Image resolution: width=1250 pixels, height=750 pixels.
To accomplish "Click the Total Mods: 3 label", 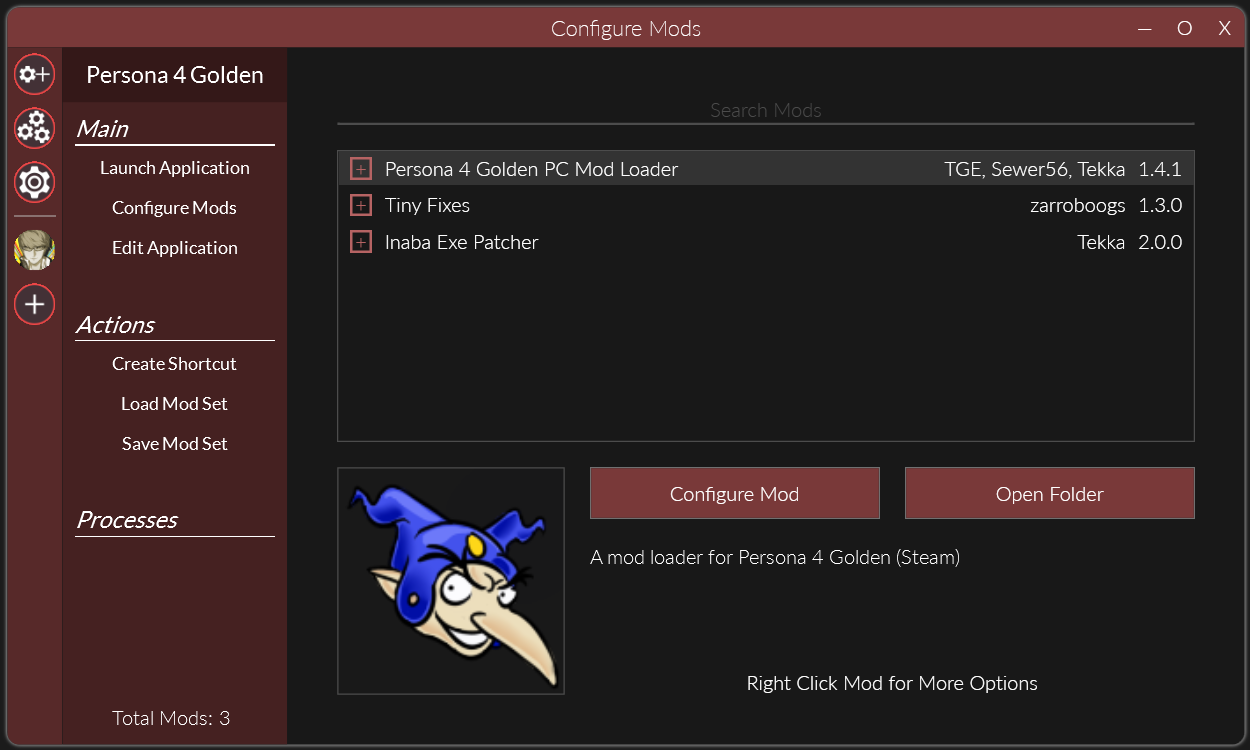I will tap(171, 718).
